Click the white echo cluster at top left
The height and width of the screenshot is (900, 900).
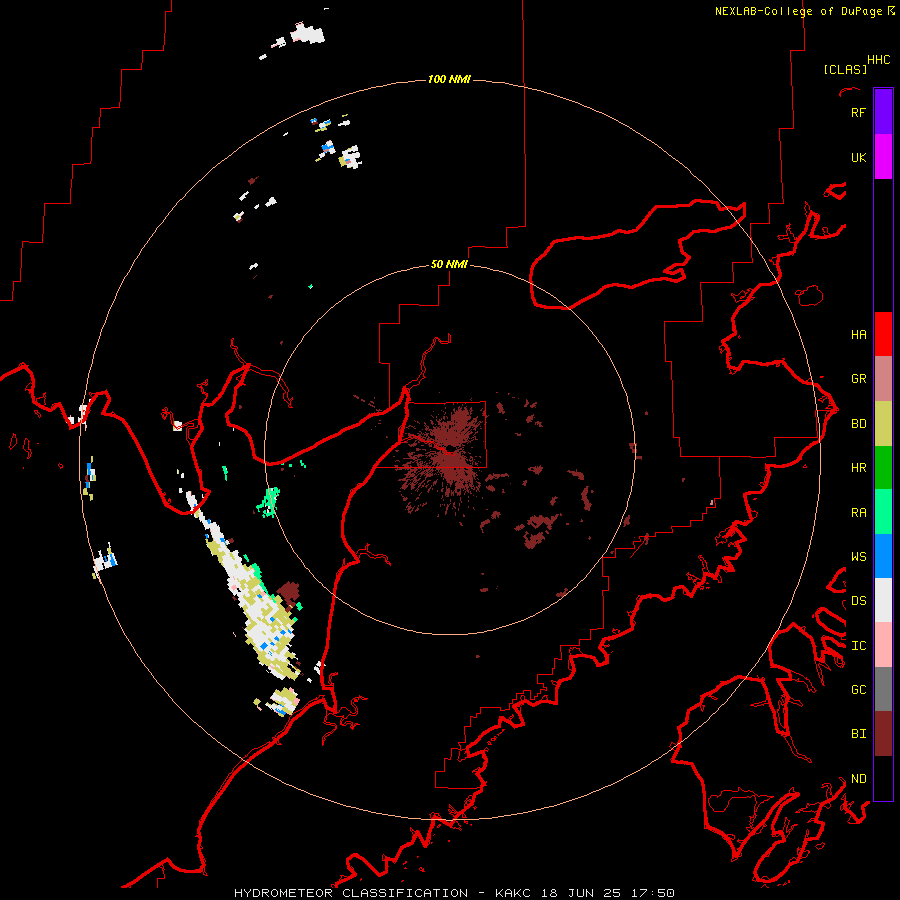(307, 33)
